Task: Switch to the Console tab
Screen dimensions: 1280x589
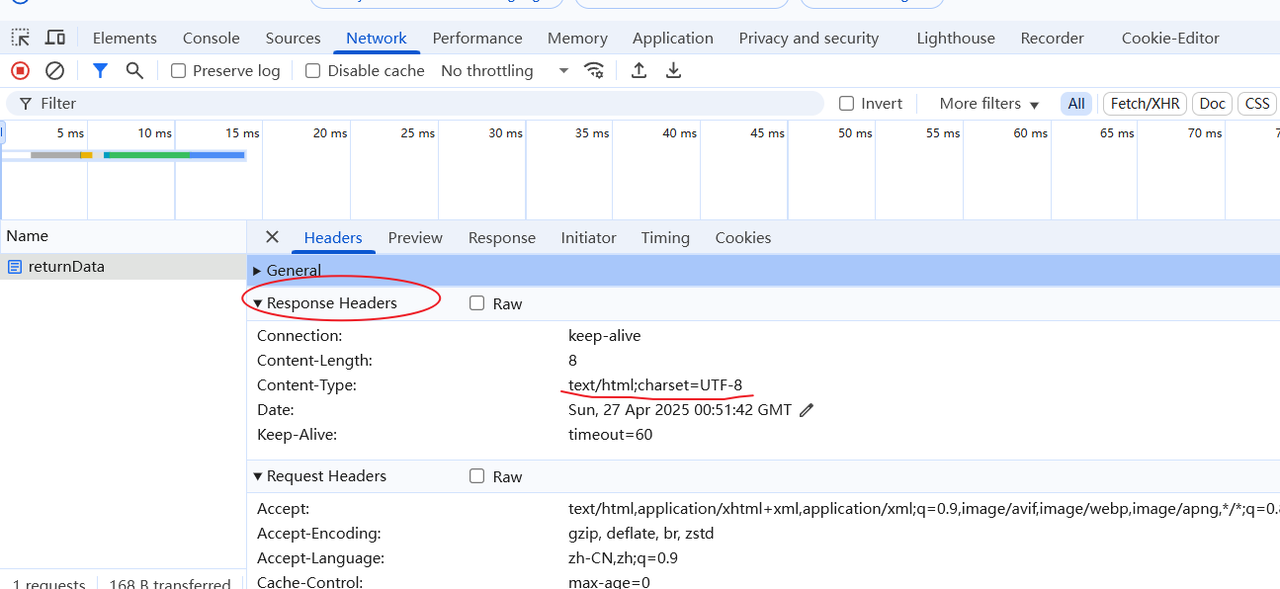Action: (x=211, y=38)
